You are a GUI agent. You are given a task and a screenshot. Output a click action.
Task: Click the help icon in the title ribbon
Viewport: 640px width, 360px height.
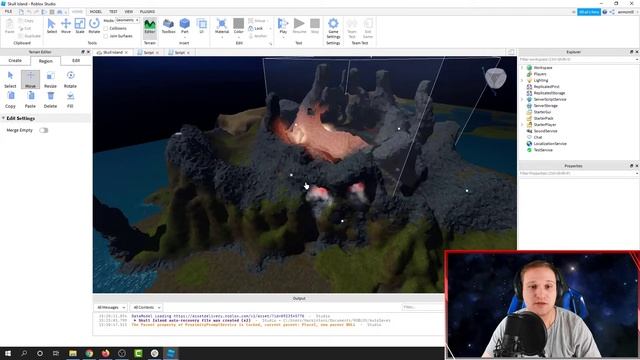click(604, 12)
